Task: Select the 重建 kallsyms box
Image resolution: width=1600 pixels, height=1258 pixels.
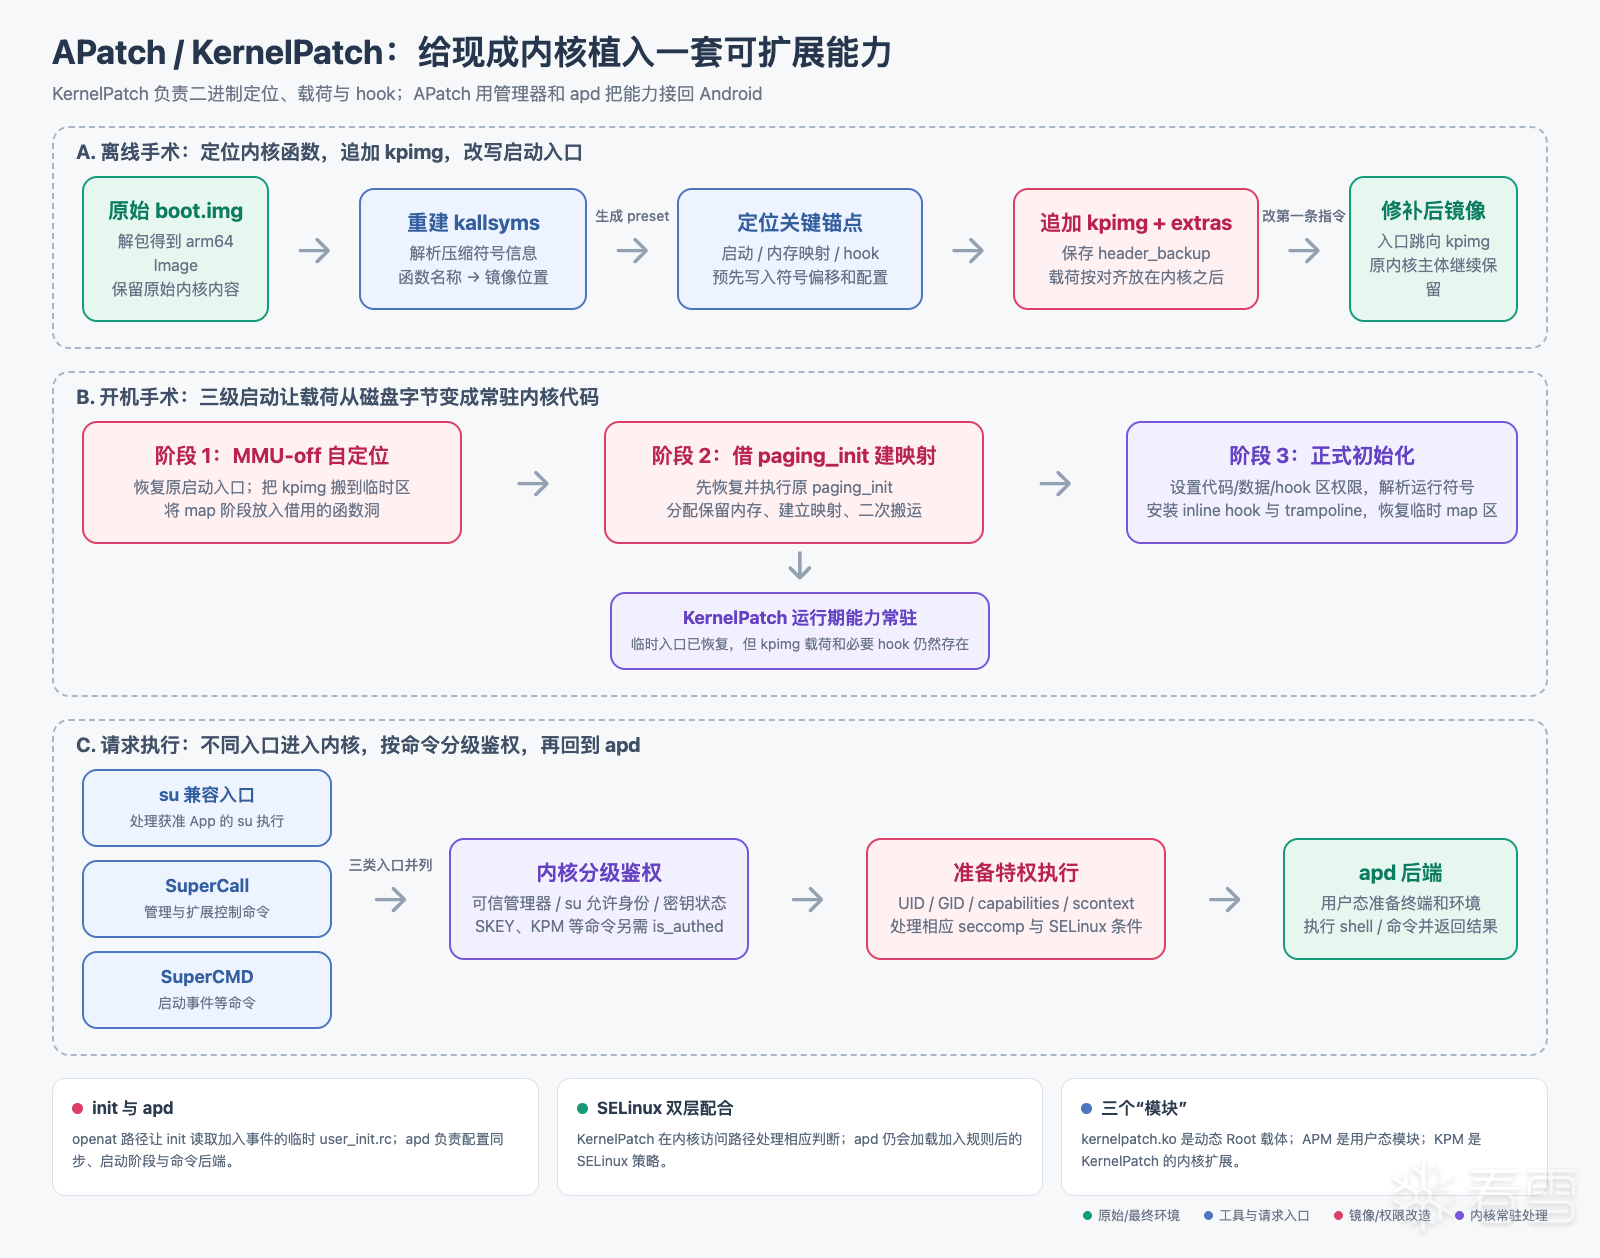Action: pos(473,249)
